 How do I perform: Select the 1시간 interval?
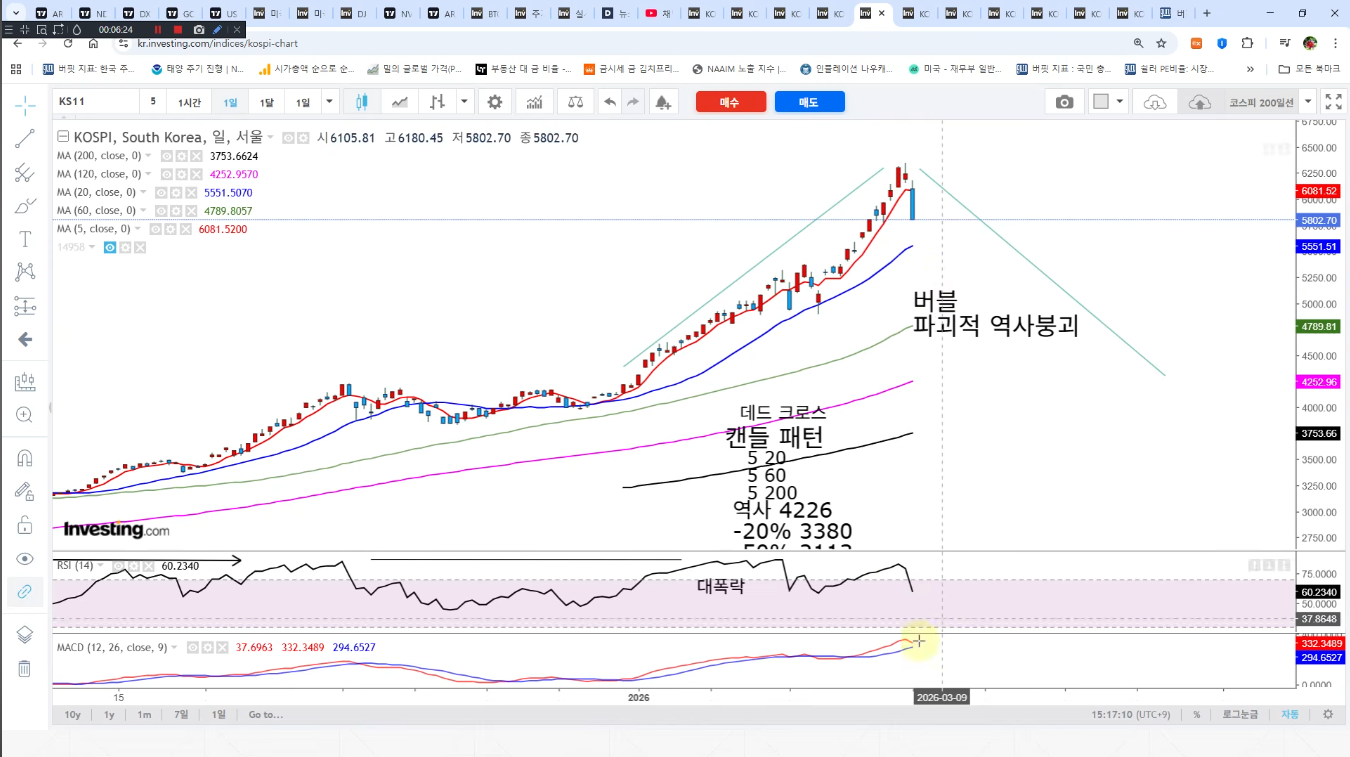pyautogui.click(x=190, y=102)
